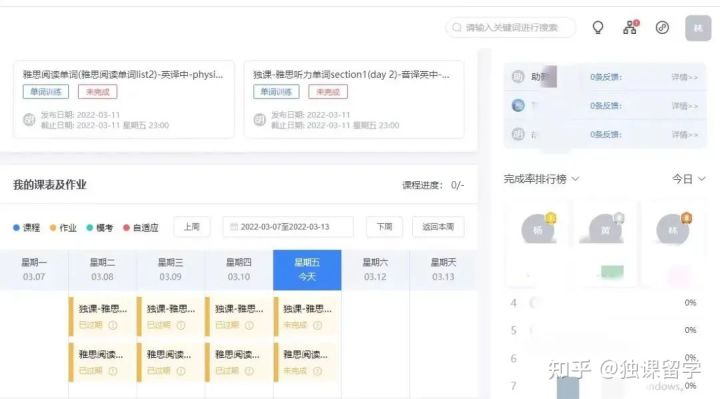This screenshot has height=399, width=720.
Task: Click 未完成 tag on 雅思听力单词 card
Action: coord(328,92)
